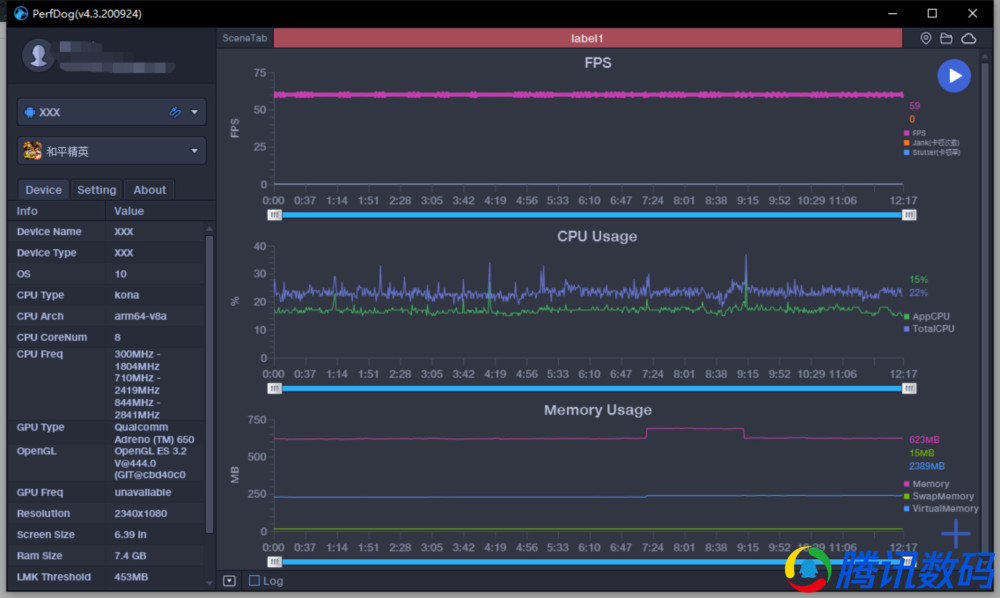
Task: Select the GPU Freq row label
Action: (x=40, y=492)
